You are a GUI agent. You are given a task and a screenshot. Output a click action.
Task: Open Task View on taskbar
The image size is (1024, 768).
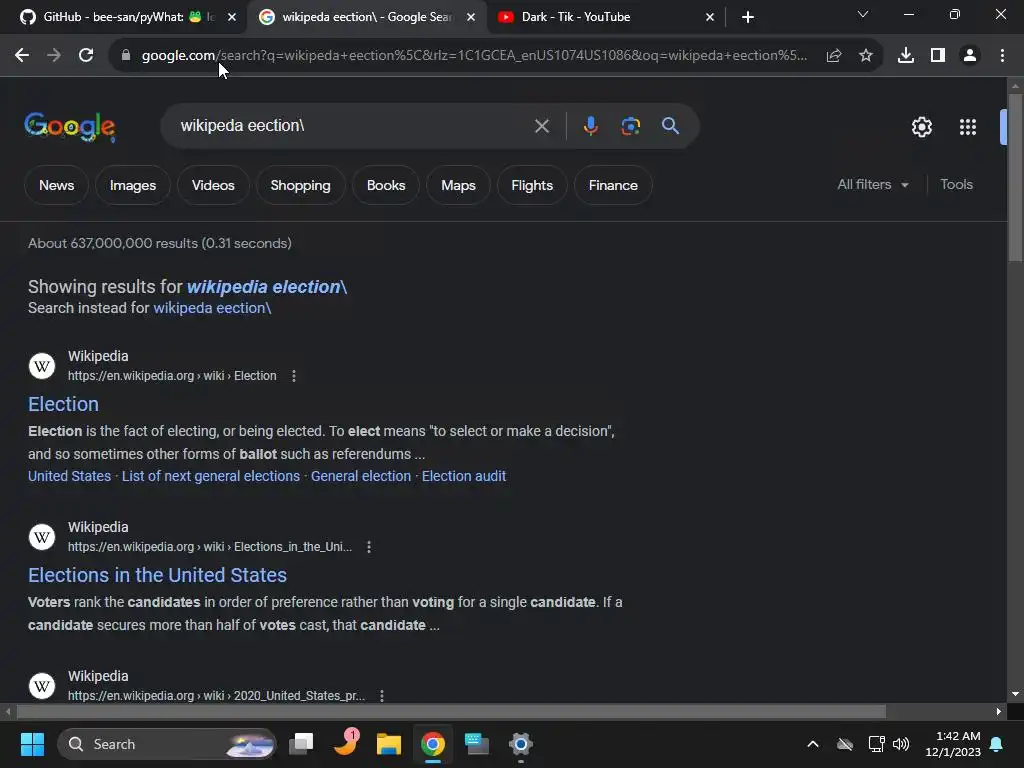302,744
